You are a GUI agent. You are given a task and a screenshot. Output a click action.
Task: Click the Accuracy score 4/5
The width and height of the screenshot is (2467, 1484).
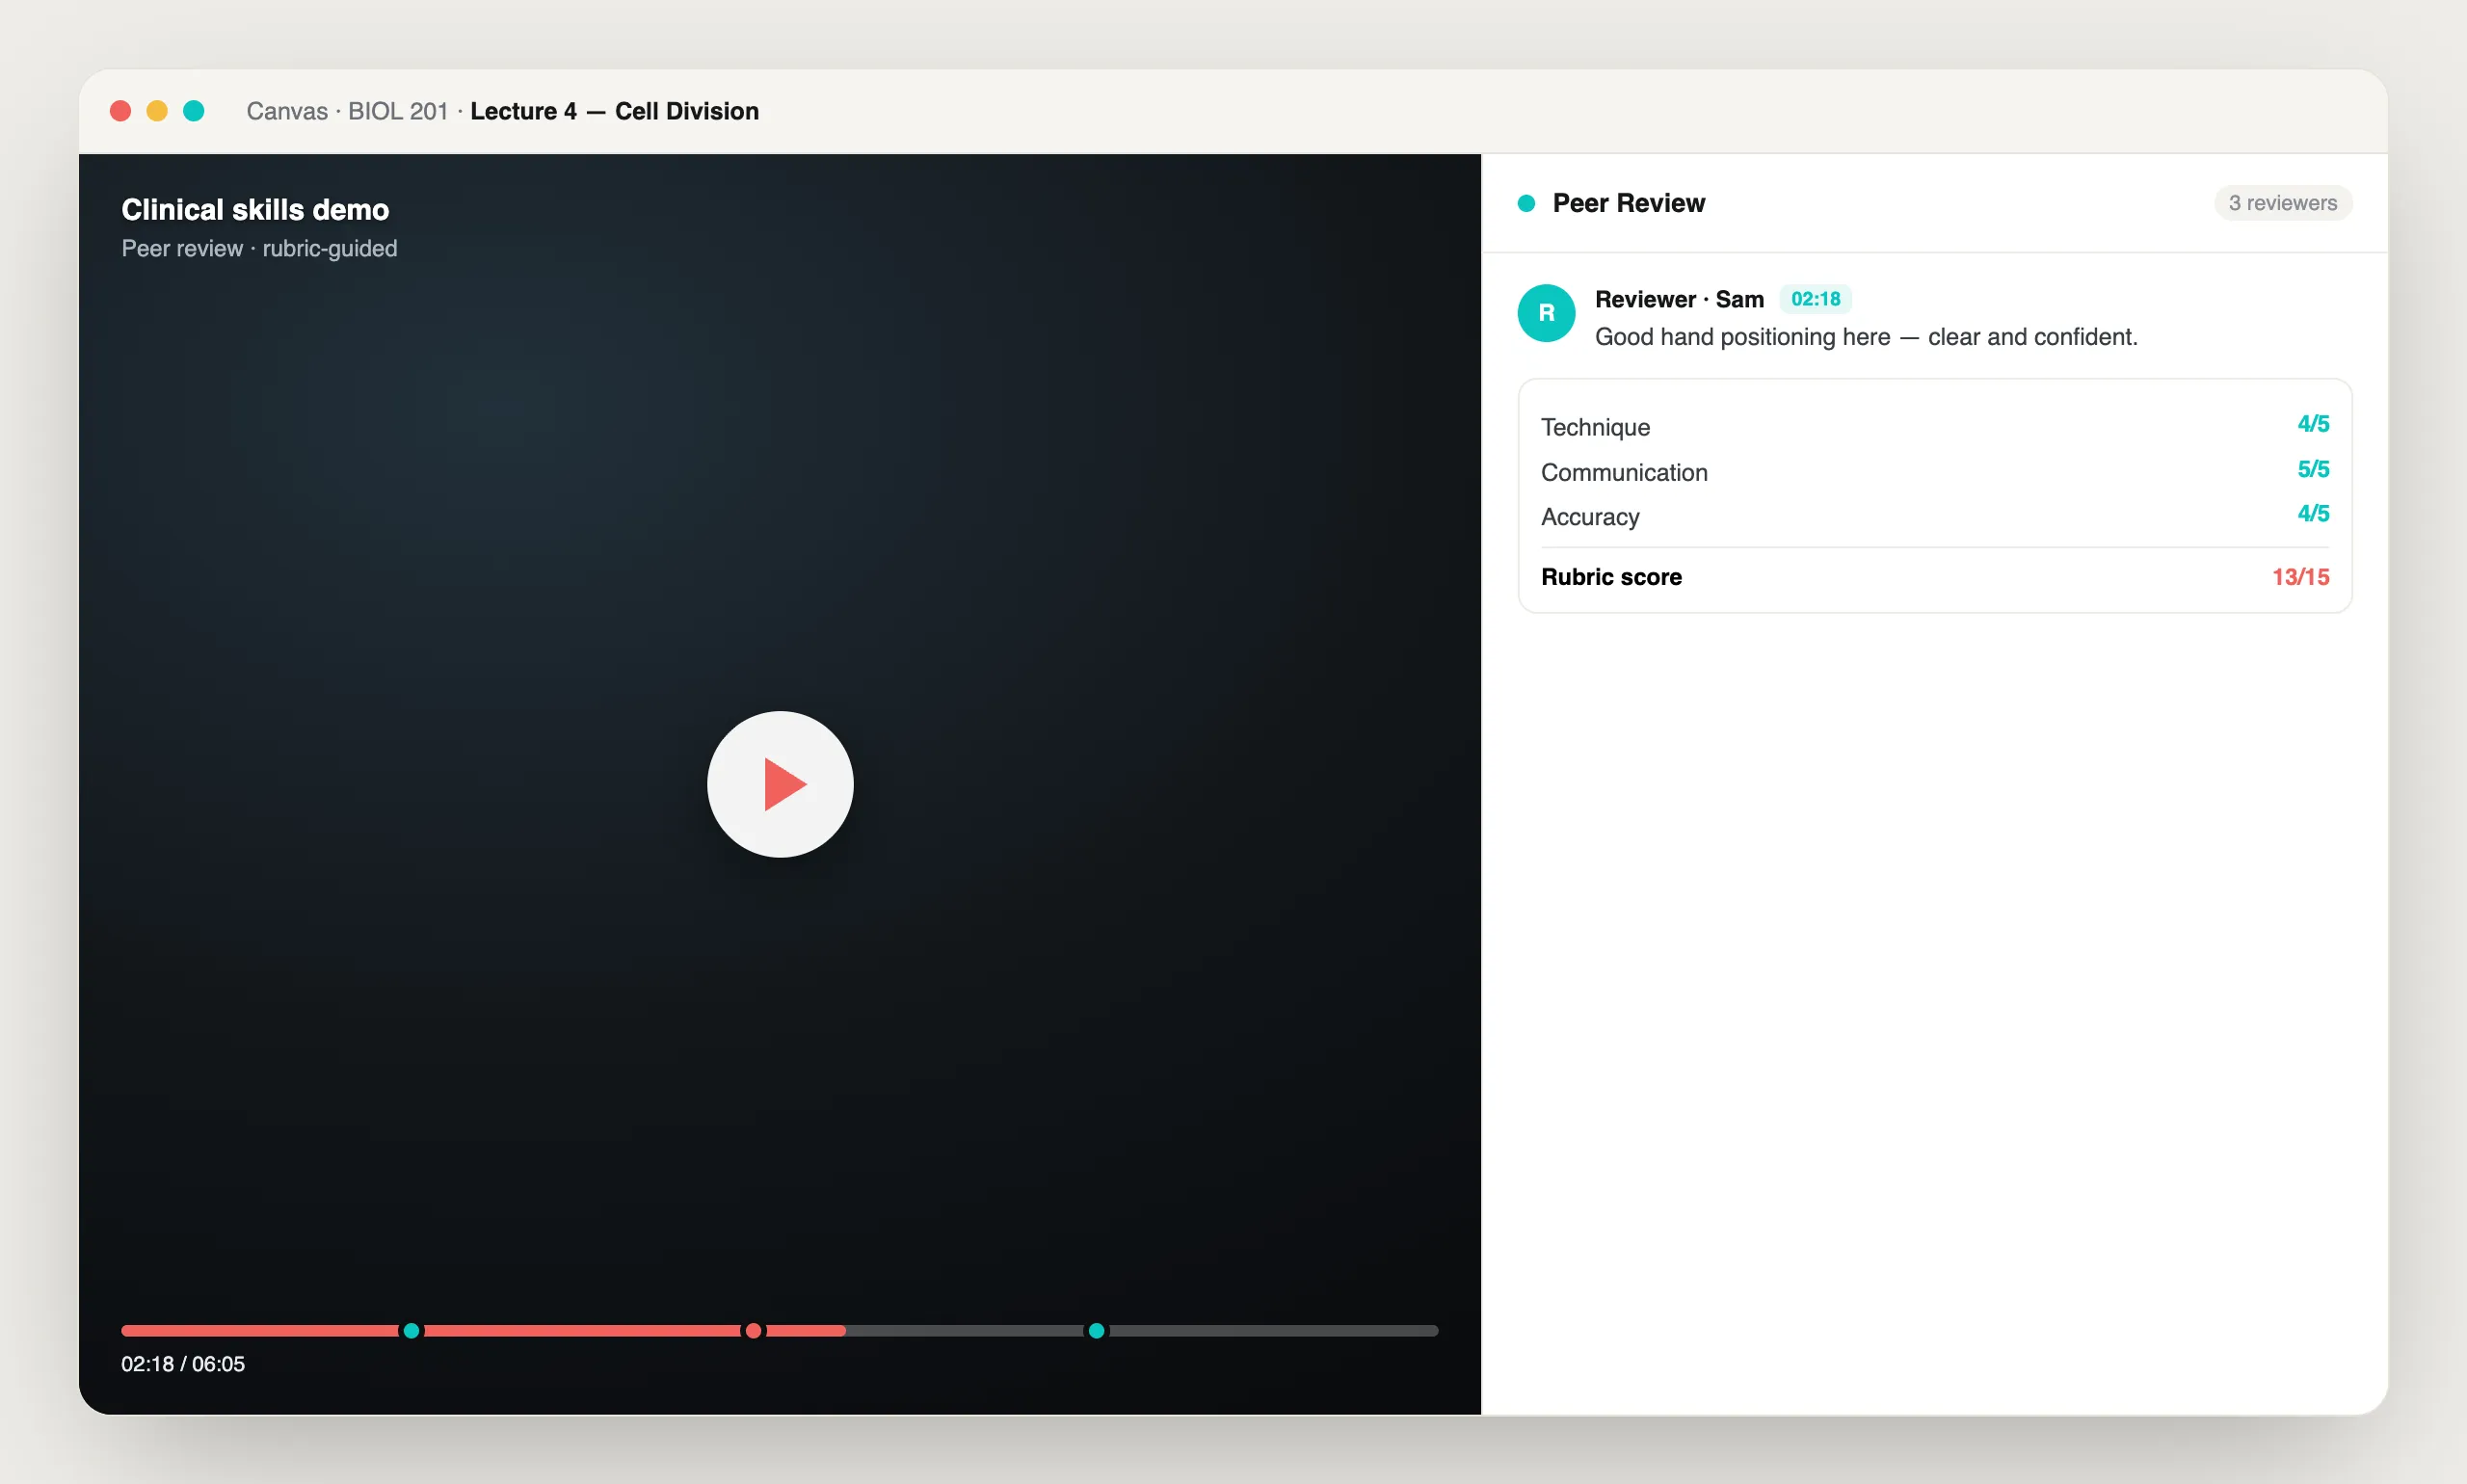[x=2312, y=513]
